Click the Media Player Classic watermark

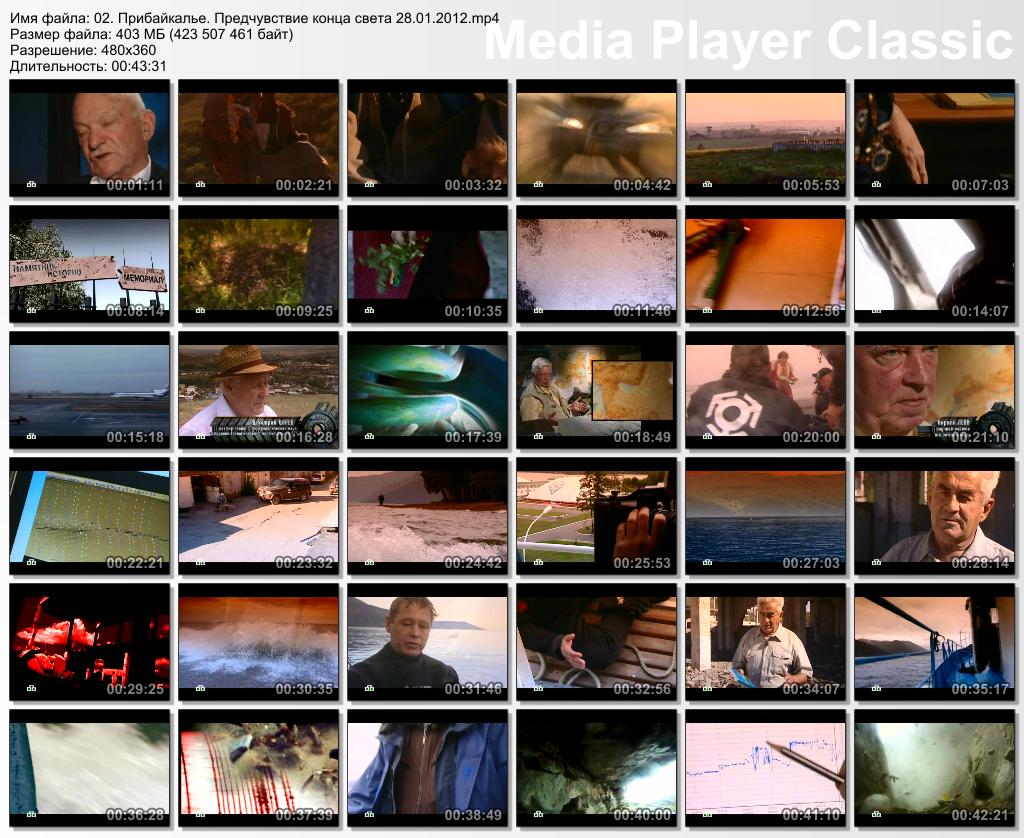(748, 42)
